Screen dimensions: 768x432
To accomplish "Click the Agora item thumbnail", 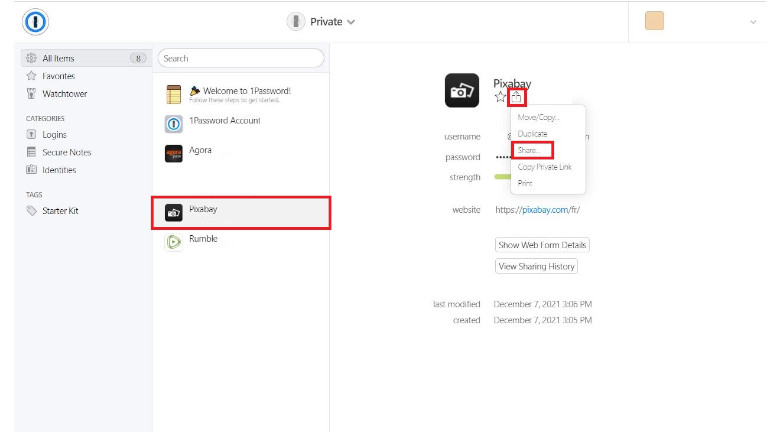I will pyautogui.click(x=173, y=154).
